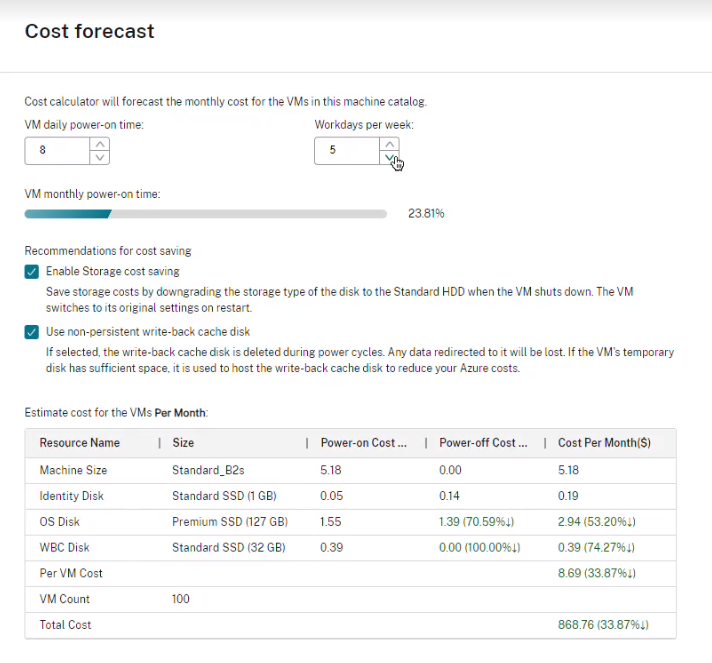Click the Per VM Cost row label
The image size is (712, 663).
(x=71, y=574)
